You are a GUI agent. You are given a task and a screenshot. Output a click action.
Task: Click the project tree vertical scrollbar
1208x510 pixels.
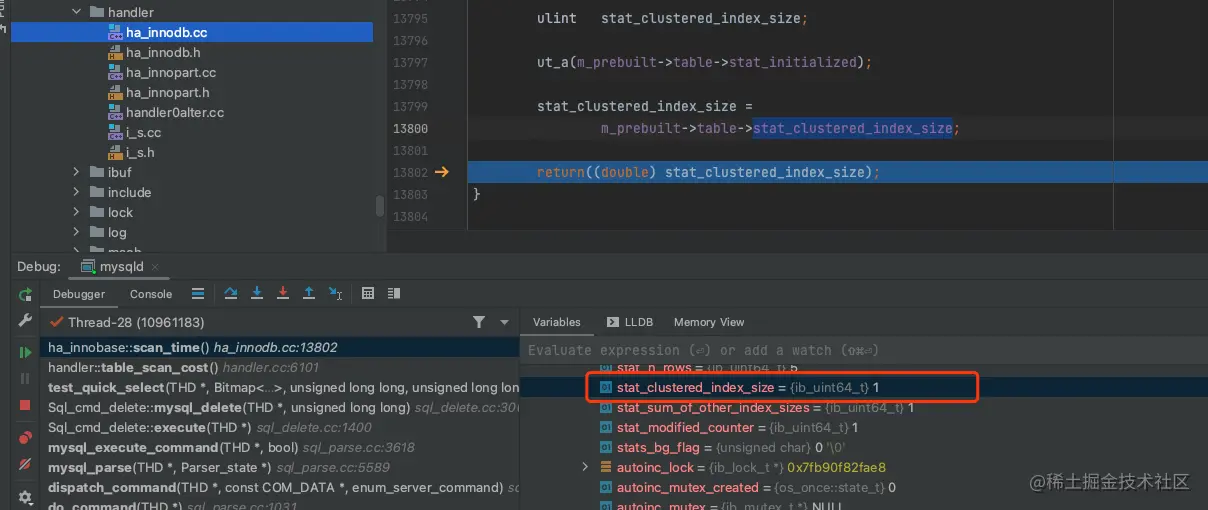(379, 206)
